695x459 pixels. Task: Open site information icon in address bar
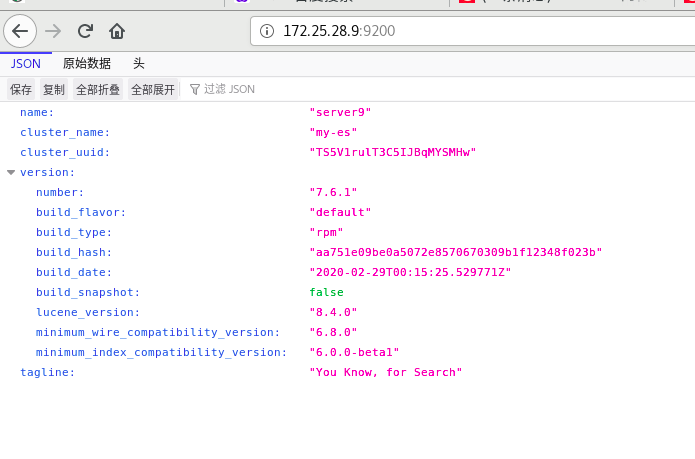(267, 31)
